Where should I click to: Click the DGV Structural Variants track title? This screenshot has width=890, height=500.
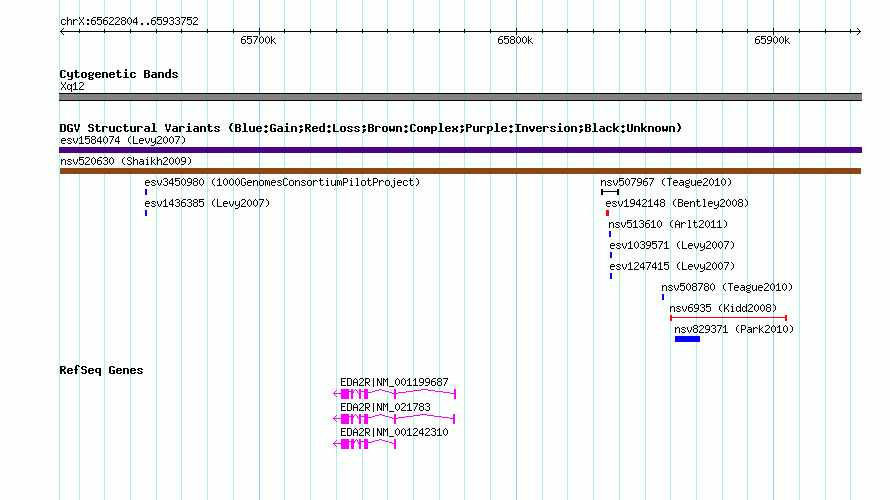pos(371,128)
